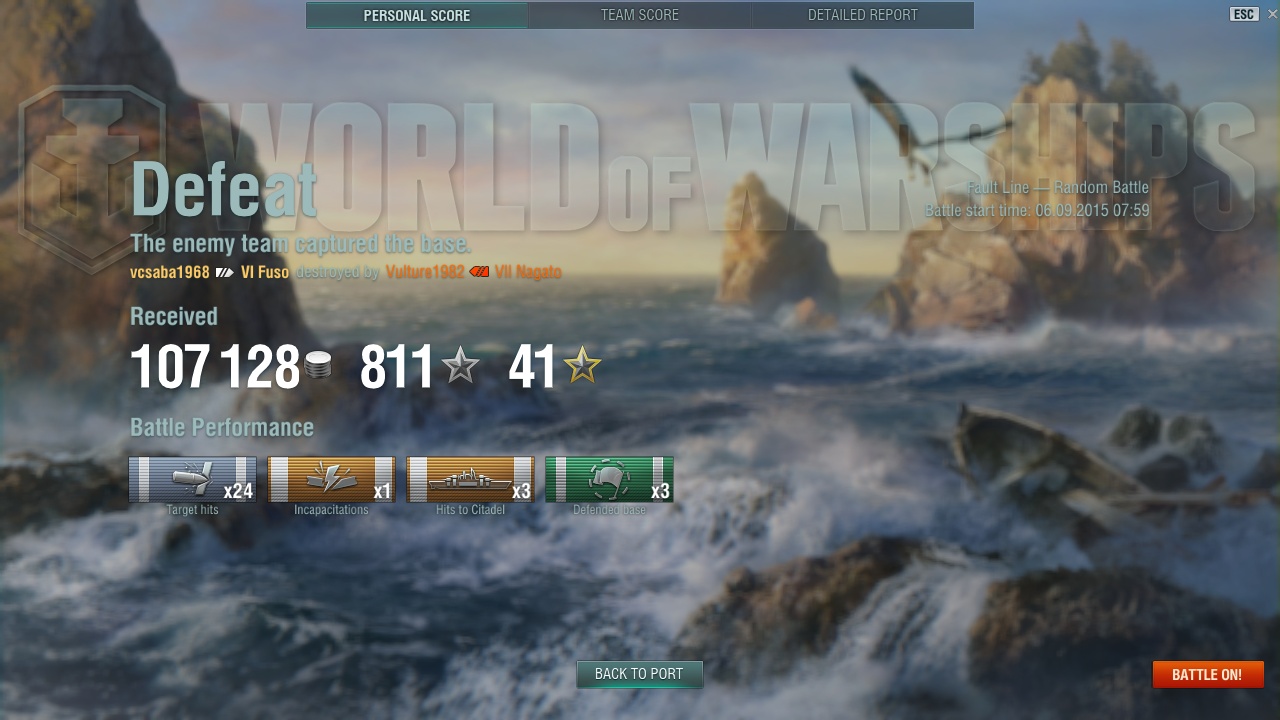Screen dimensions: 1280x720
Task: Click the Received heading
Action: (174, 316)
